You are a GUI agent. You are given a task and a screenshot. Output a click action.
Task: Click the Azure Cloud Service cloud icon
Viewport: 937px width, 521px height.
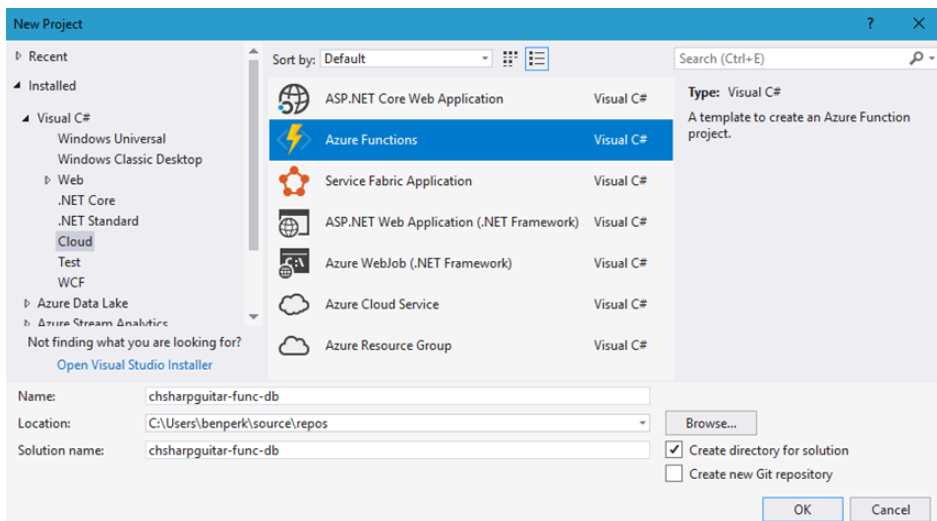pos(293,304)
